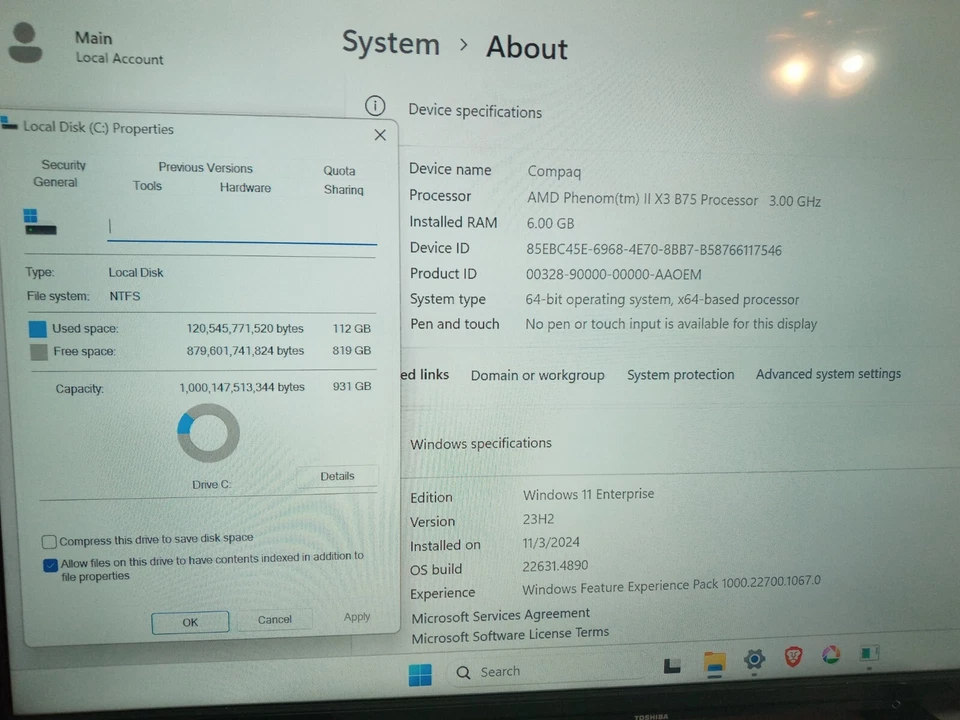Open Advanced system settings

tap(828, 374)
